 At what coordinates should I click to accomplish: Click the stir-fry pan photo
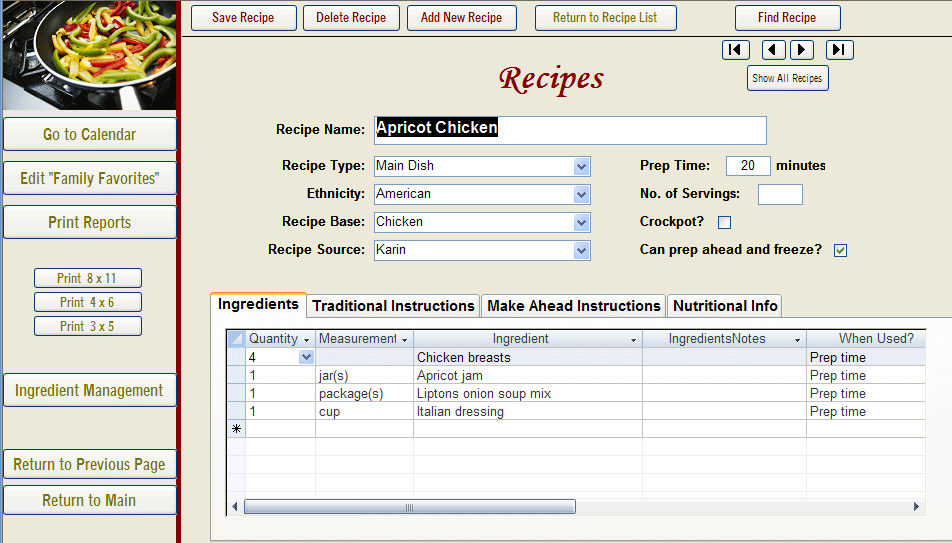[x=89, y=55]
